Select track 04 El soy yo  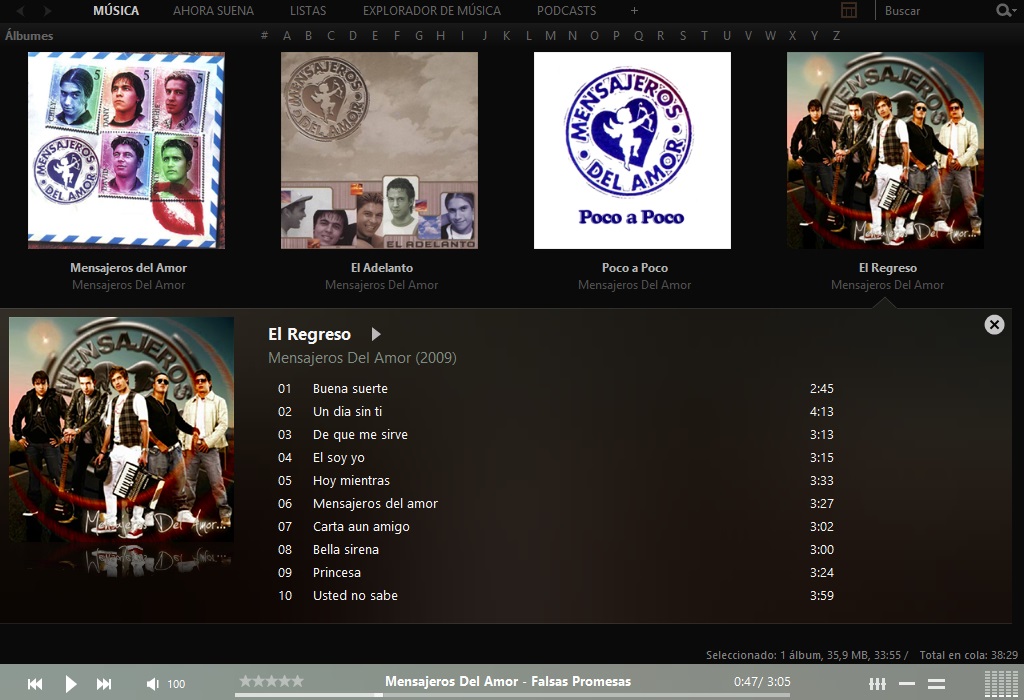555,457
